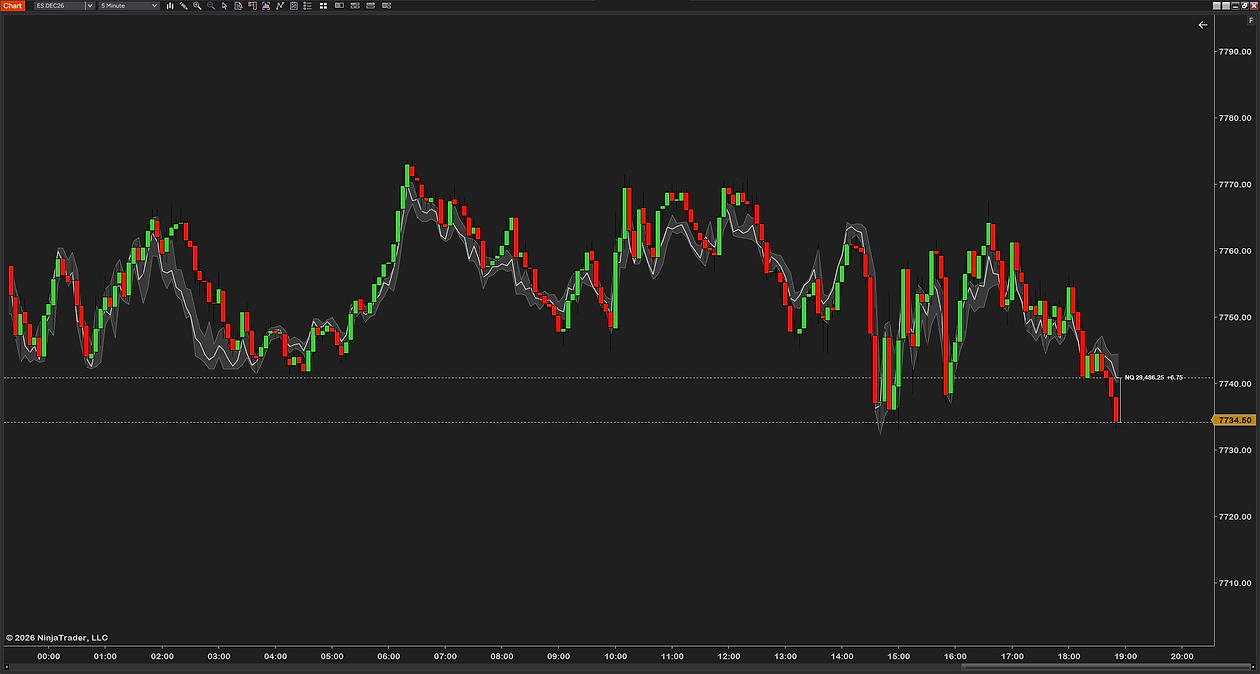Click the white left arrow at chart top right
Viewport: 1260px width, 674px height.
[1203, 25]
